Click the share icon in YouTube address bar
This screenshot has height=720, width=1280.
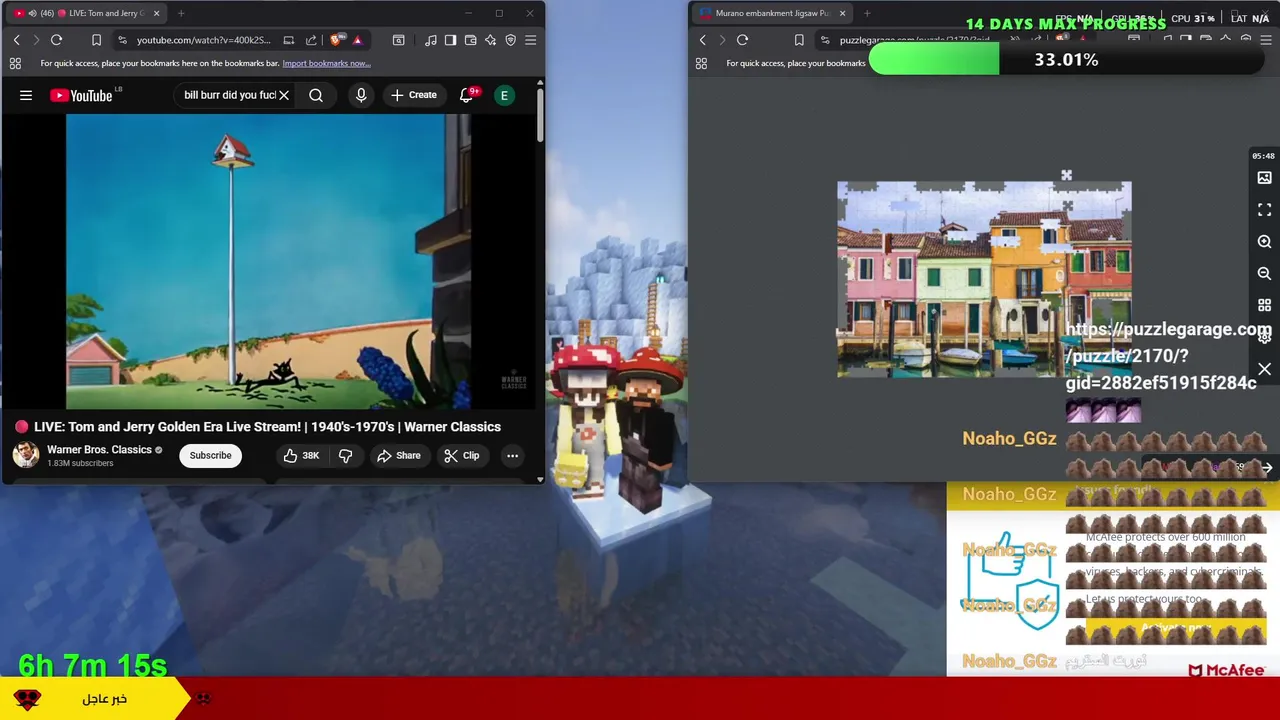click(311, 40)
